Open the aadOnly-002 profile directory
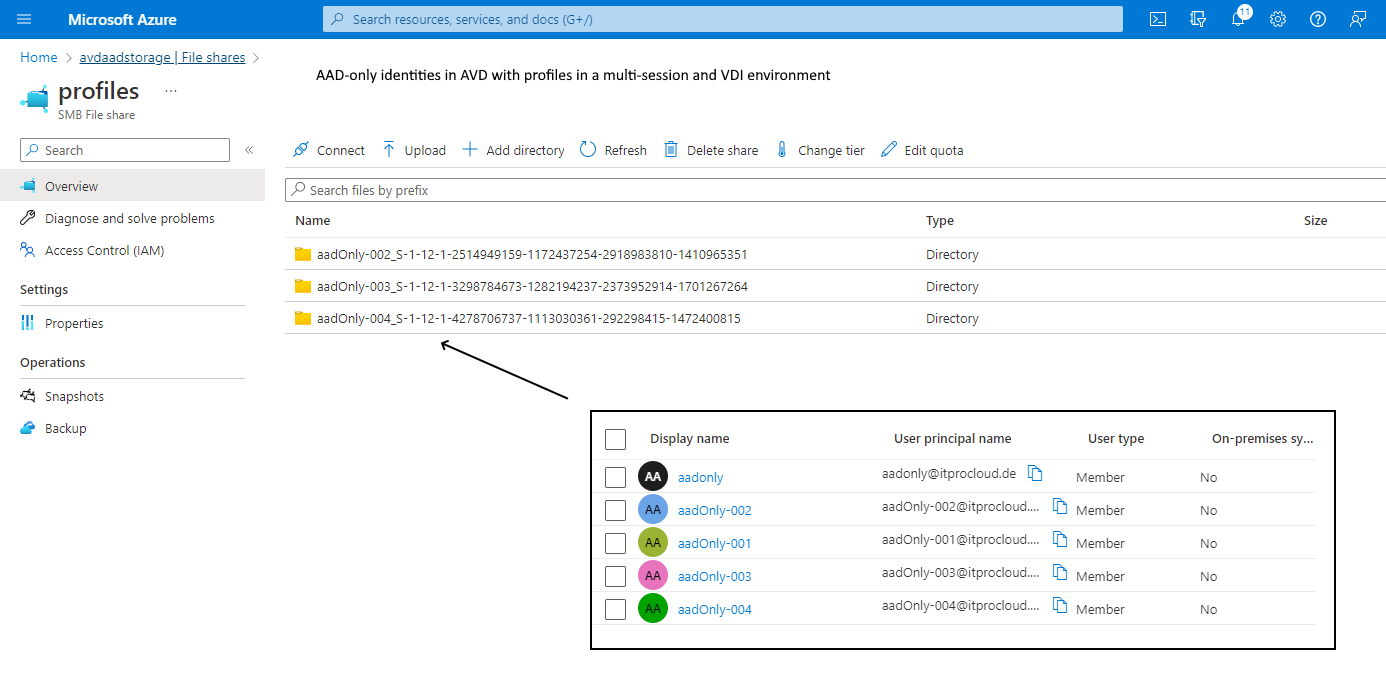Screen dimensions: 1386x678 532,254
